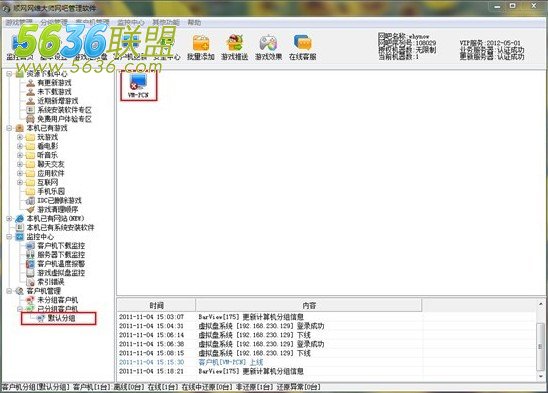Image resolution: width=548 pixels, height=393 pixels.
Task: Collapse the 本机已有游戏 tree node
Action: (x=9, y=128)
